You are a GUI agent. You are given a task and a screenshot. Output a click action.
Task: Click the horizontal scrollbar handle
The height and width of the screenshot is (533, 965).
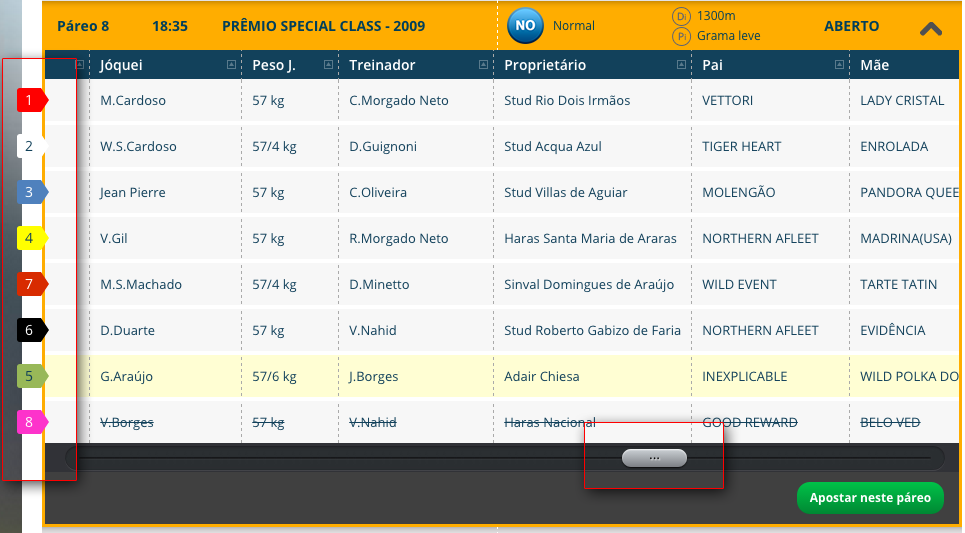click(x=654, y=458)
